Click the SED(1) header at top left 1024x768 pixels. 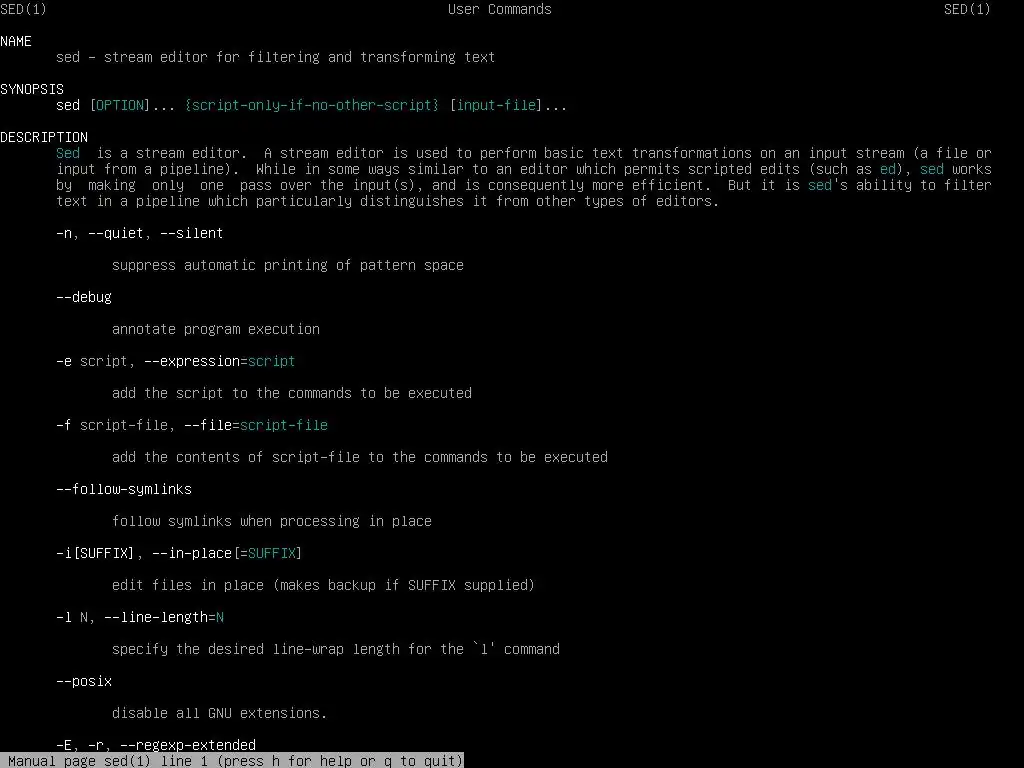[24, 9]
